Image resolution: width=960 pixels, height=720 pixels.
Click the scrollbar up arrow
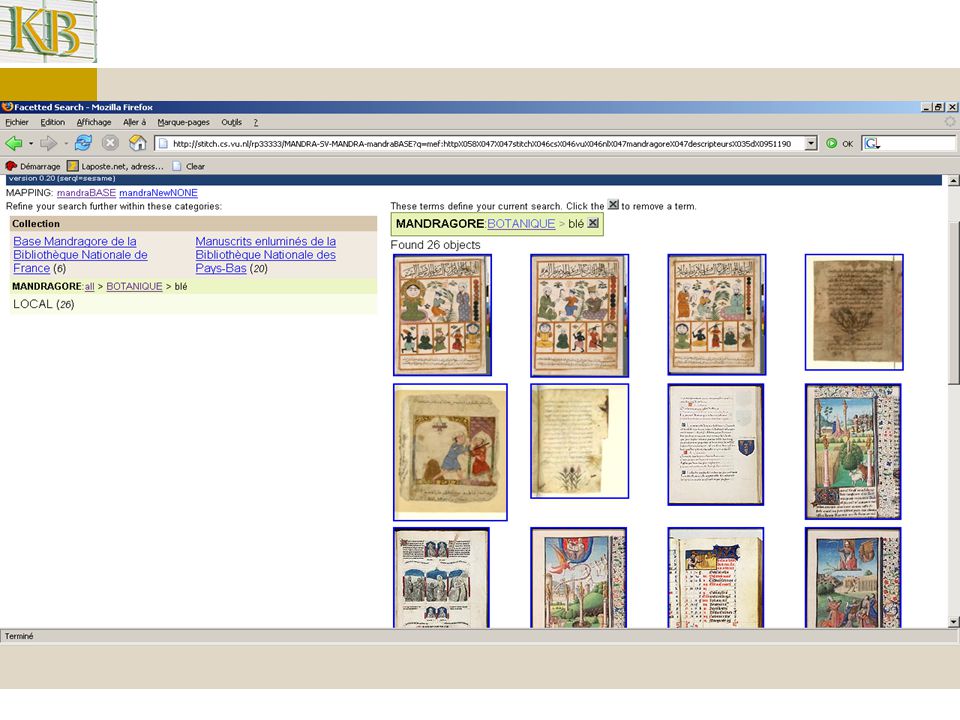click(x=953, y=181)
